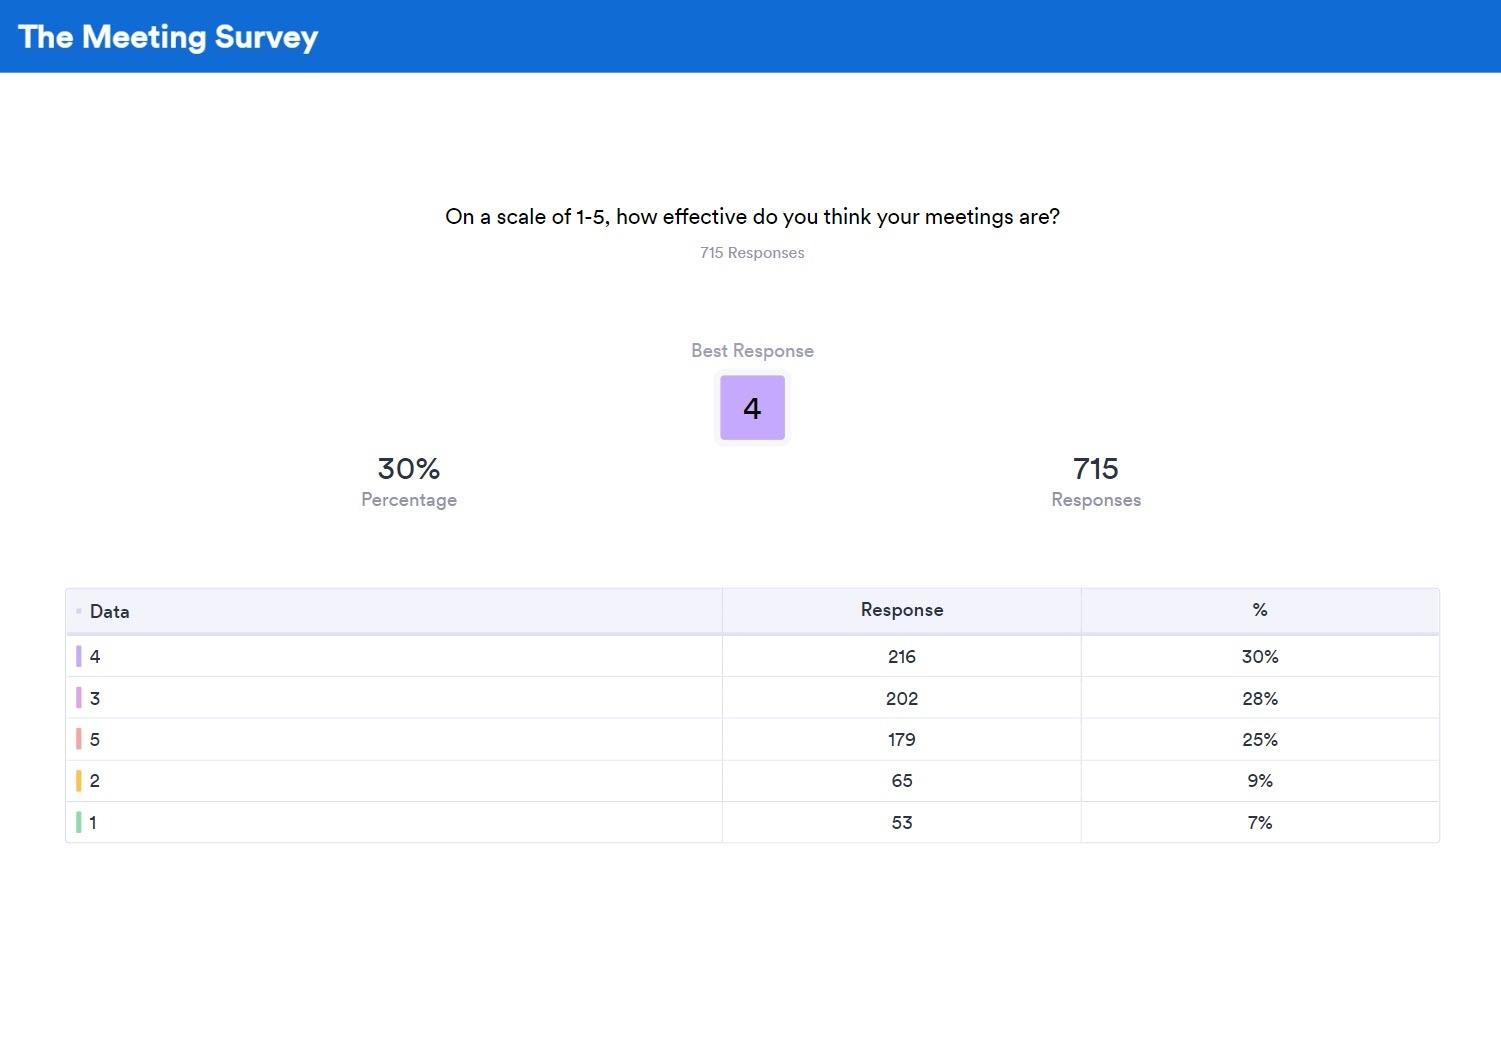Sort table by the Response column header

pos(901,610)
